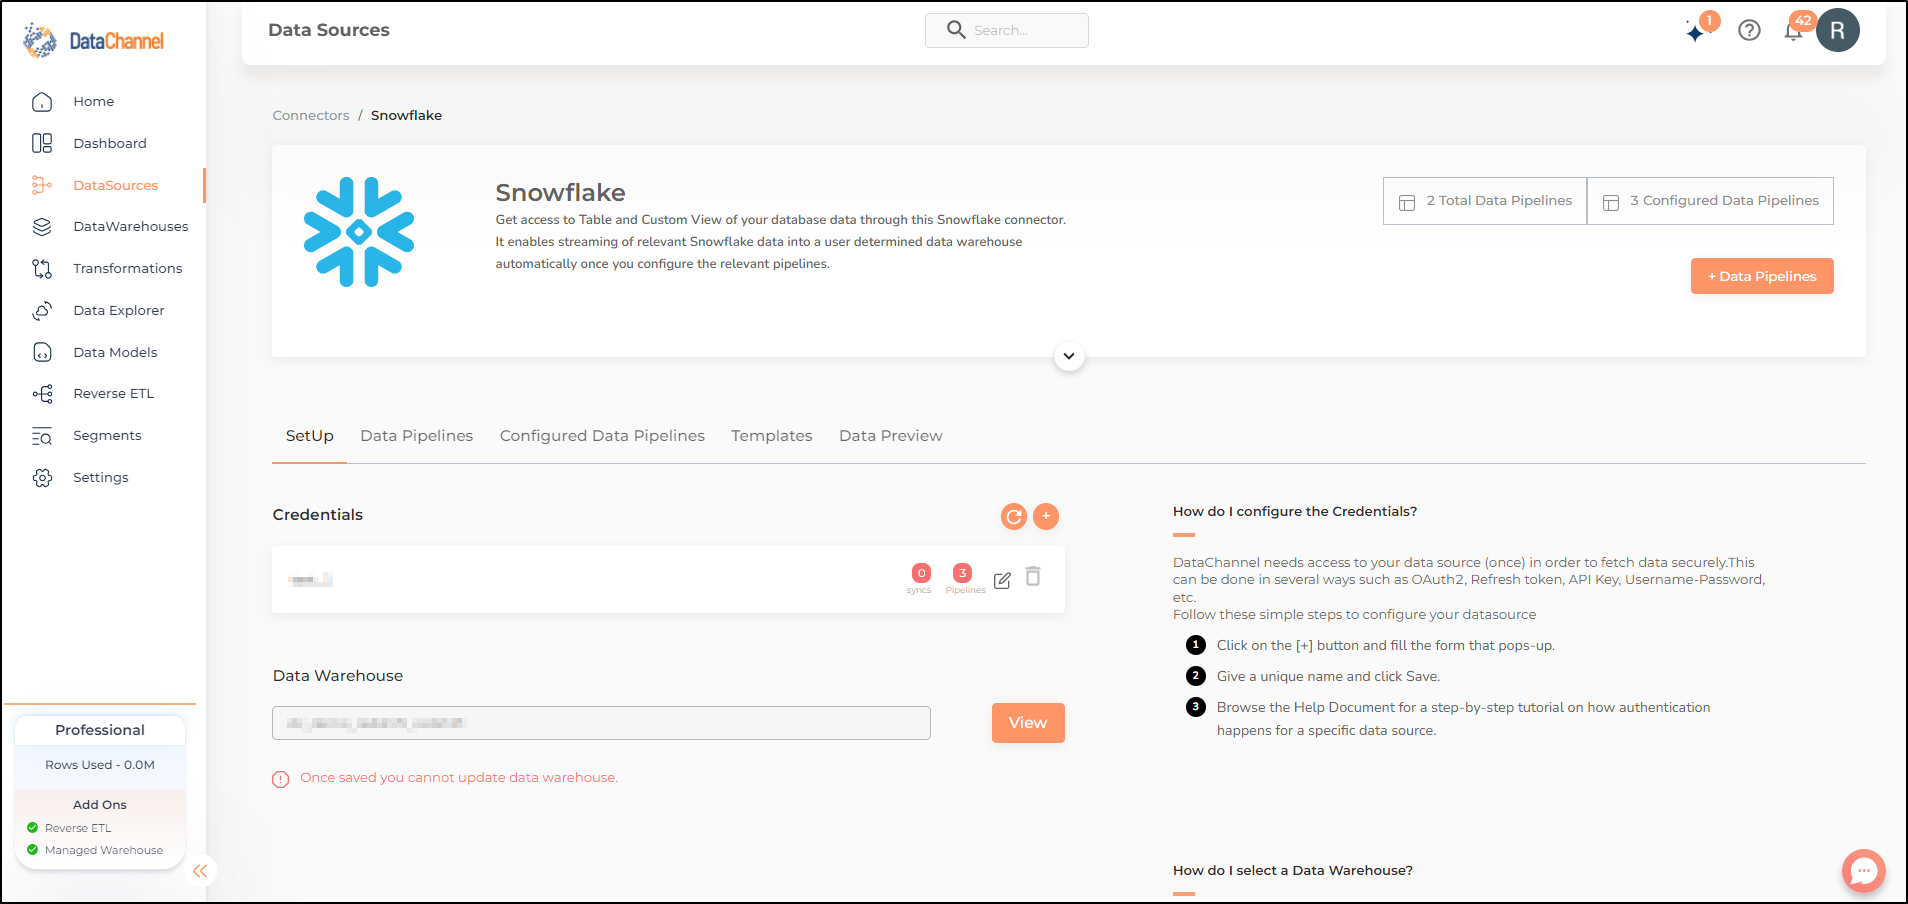Open Reverse ETL from the sidebar
Viewport: 1908px width, 904px height.
point(114,394)
